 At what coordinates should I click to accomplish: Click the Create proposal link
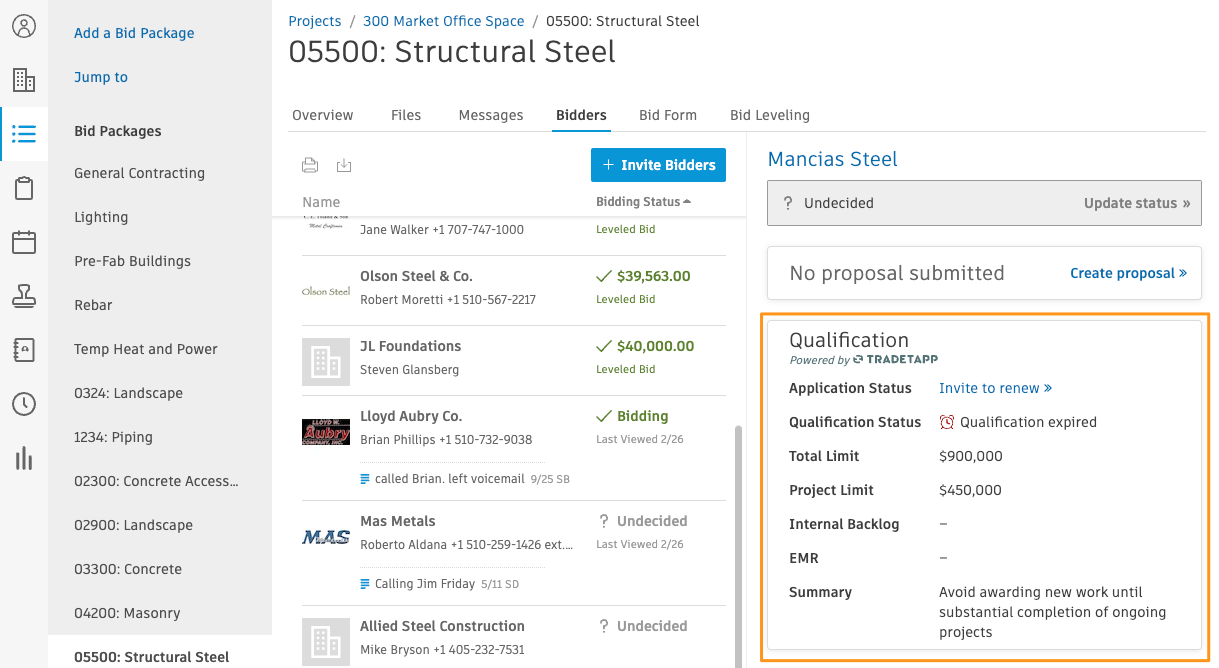pyautogui.click(x=1128, y=273)
